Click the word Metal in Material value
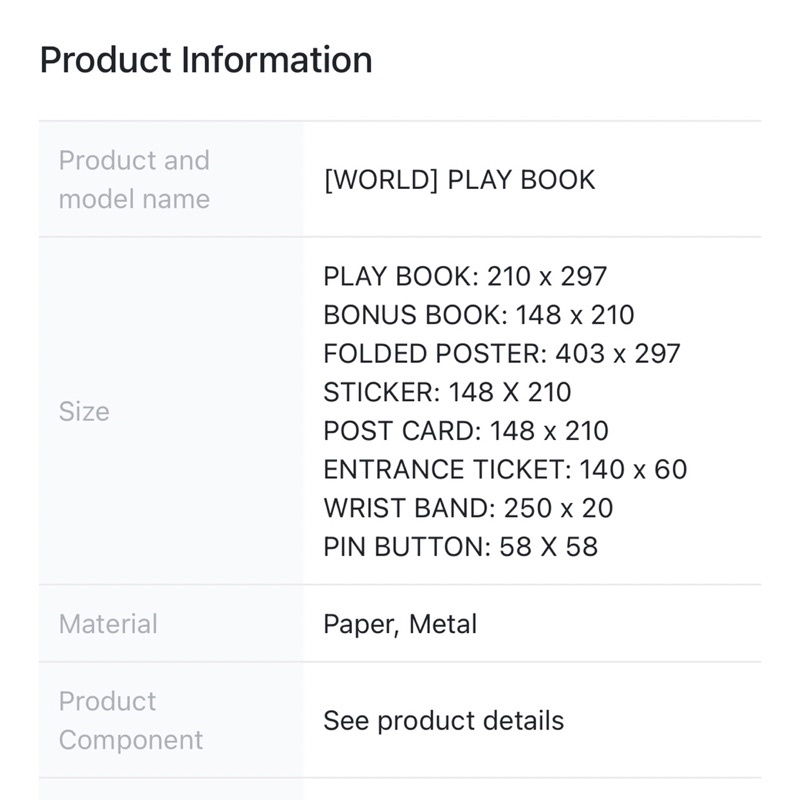 pos(443,624)
